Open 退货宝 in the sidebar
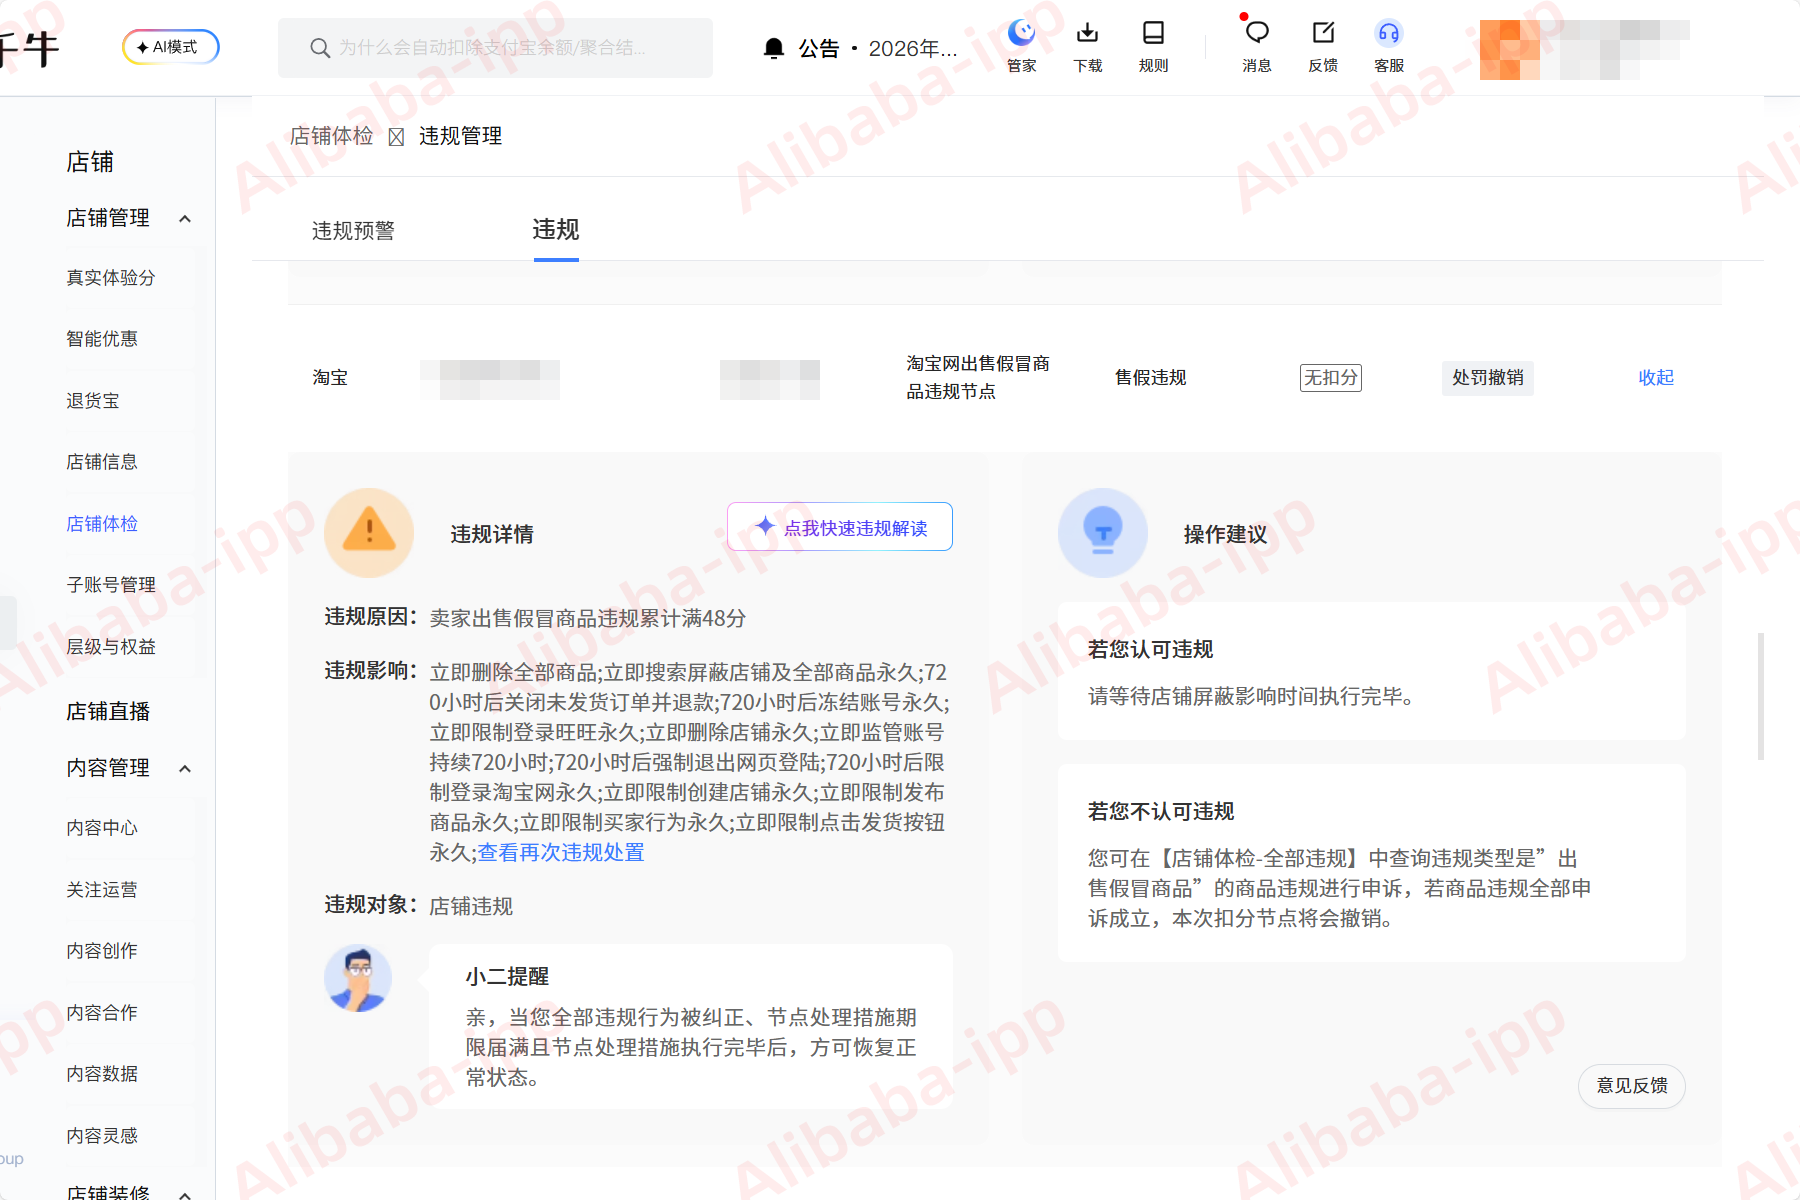Image resolution: width=1800 pixels, height=1200 pixels. coord(93,400)
